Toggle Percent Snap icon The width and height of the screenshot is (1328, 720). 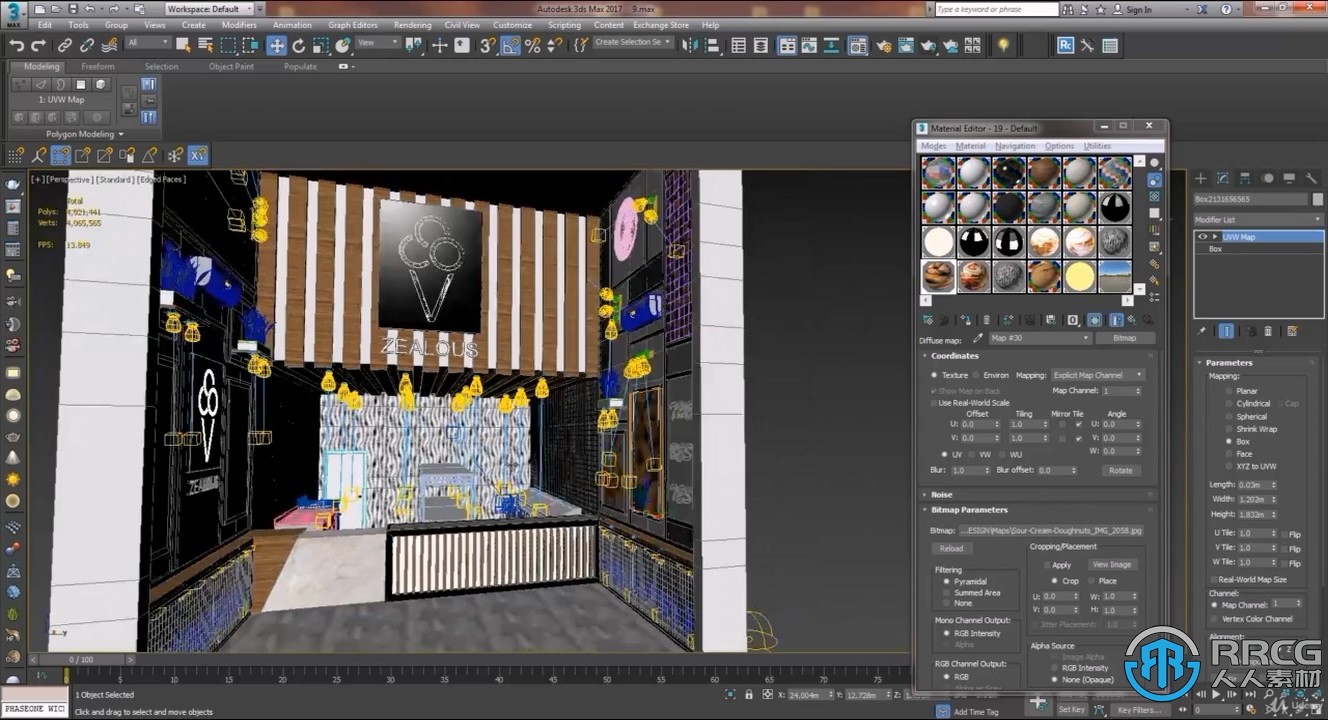[532, 45]
